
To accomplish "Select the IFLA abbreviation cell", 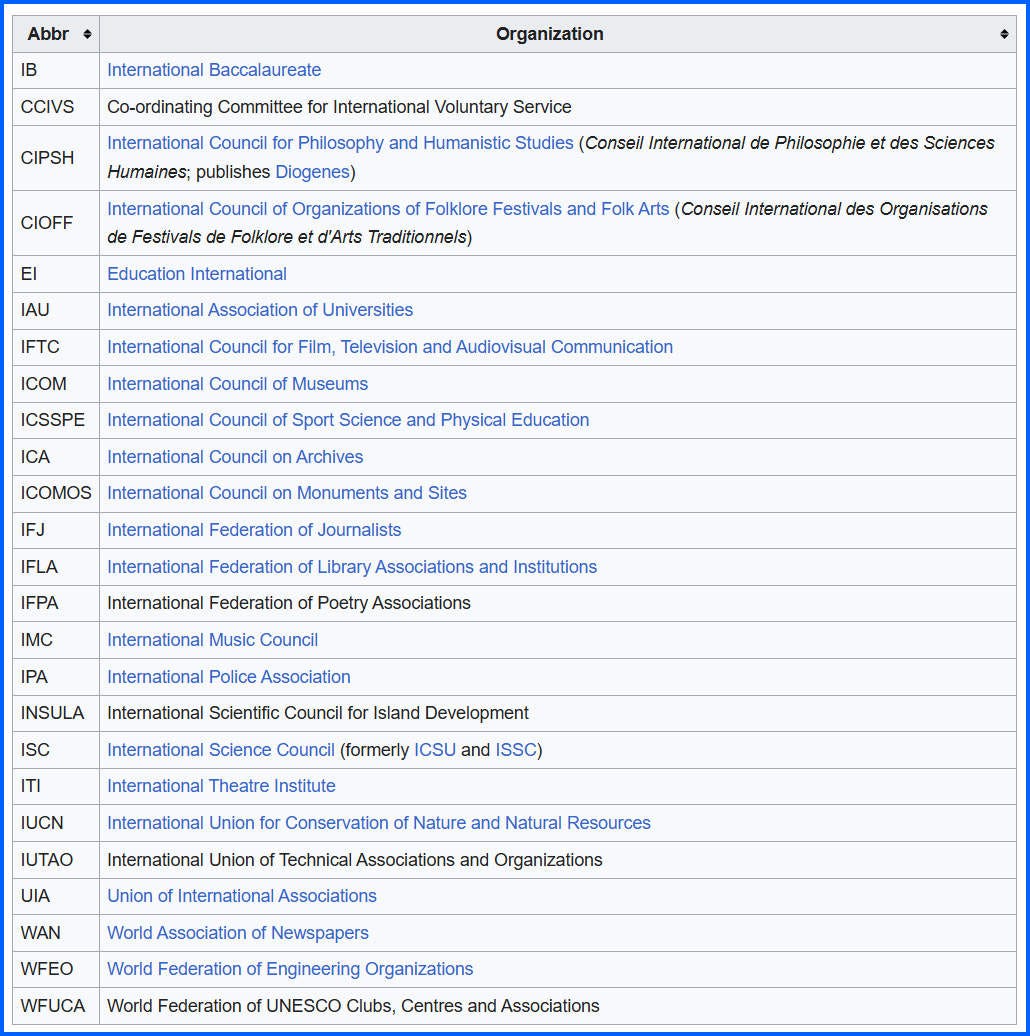I will pyautogui.click(x=55, y=567).
